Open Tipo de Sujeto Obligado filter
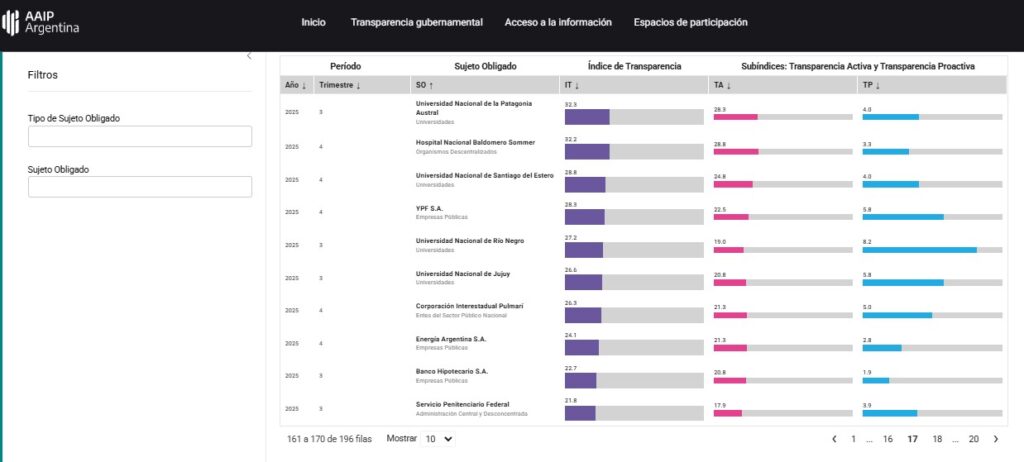This screenshot has height=462, width=1024. pos(140,137)
